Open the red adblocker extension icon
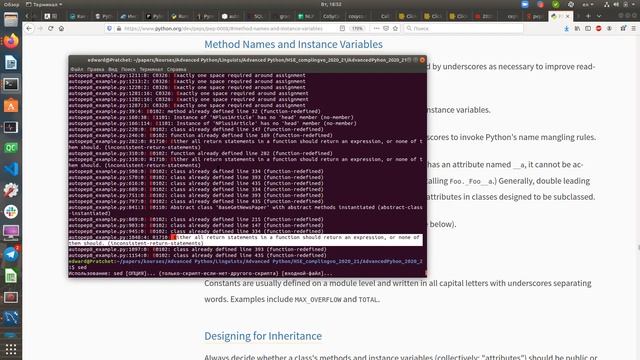The image size is (640, 360). pyautogui.click(x=598, y=29)
